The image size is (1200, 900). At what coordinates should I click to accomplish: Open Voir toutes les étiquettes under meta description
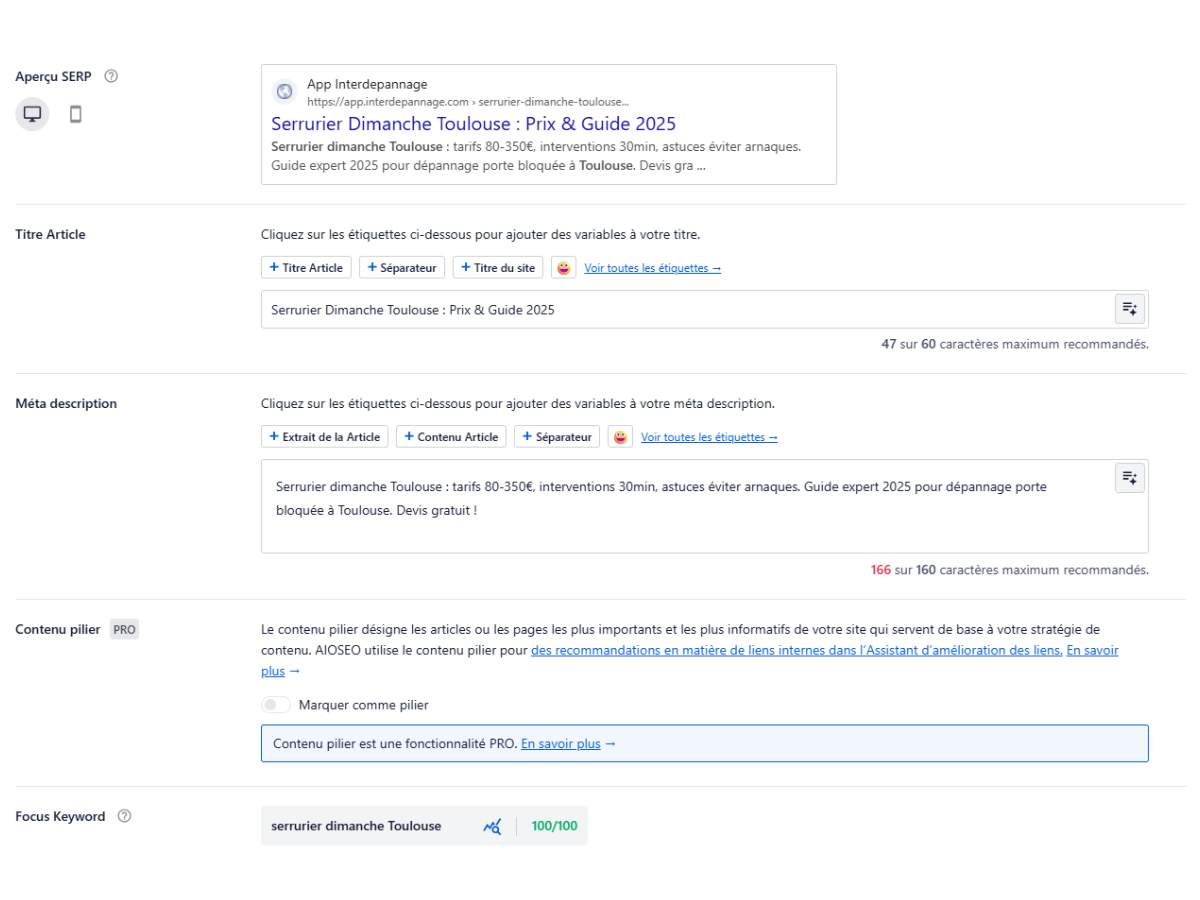click(709, 437)
